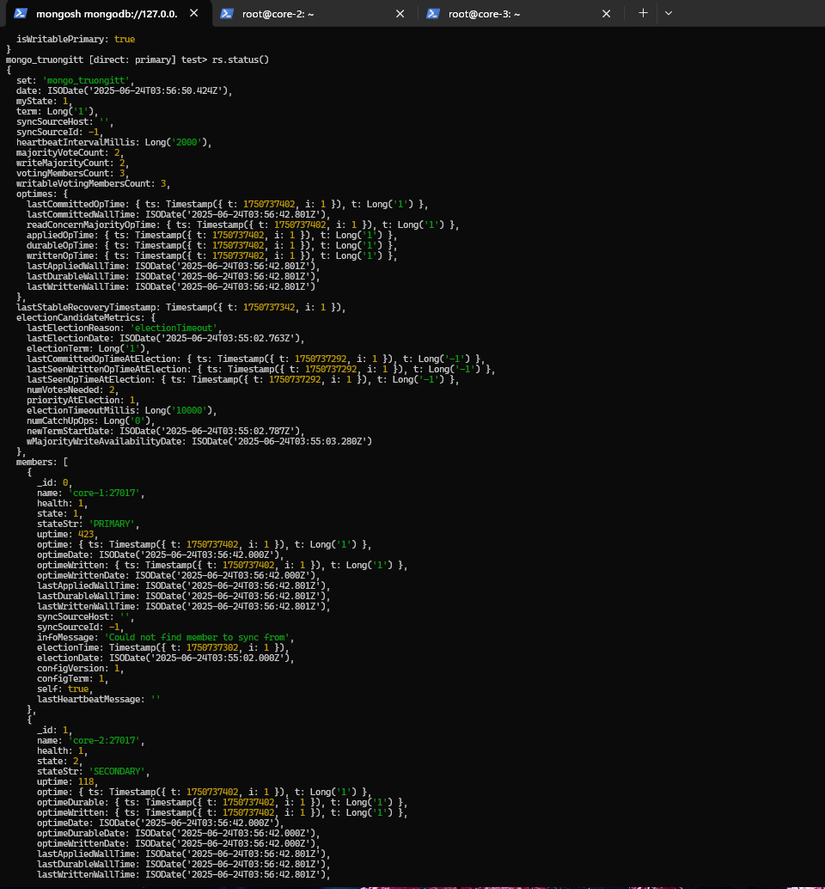The image size is (825, 889).
Task: Click the optimeDurableDate line
Action: coord(178,833)
